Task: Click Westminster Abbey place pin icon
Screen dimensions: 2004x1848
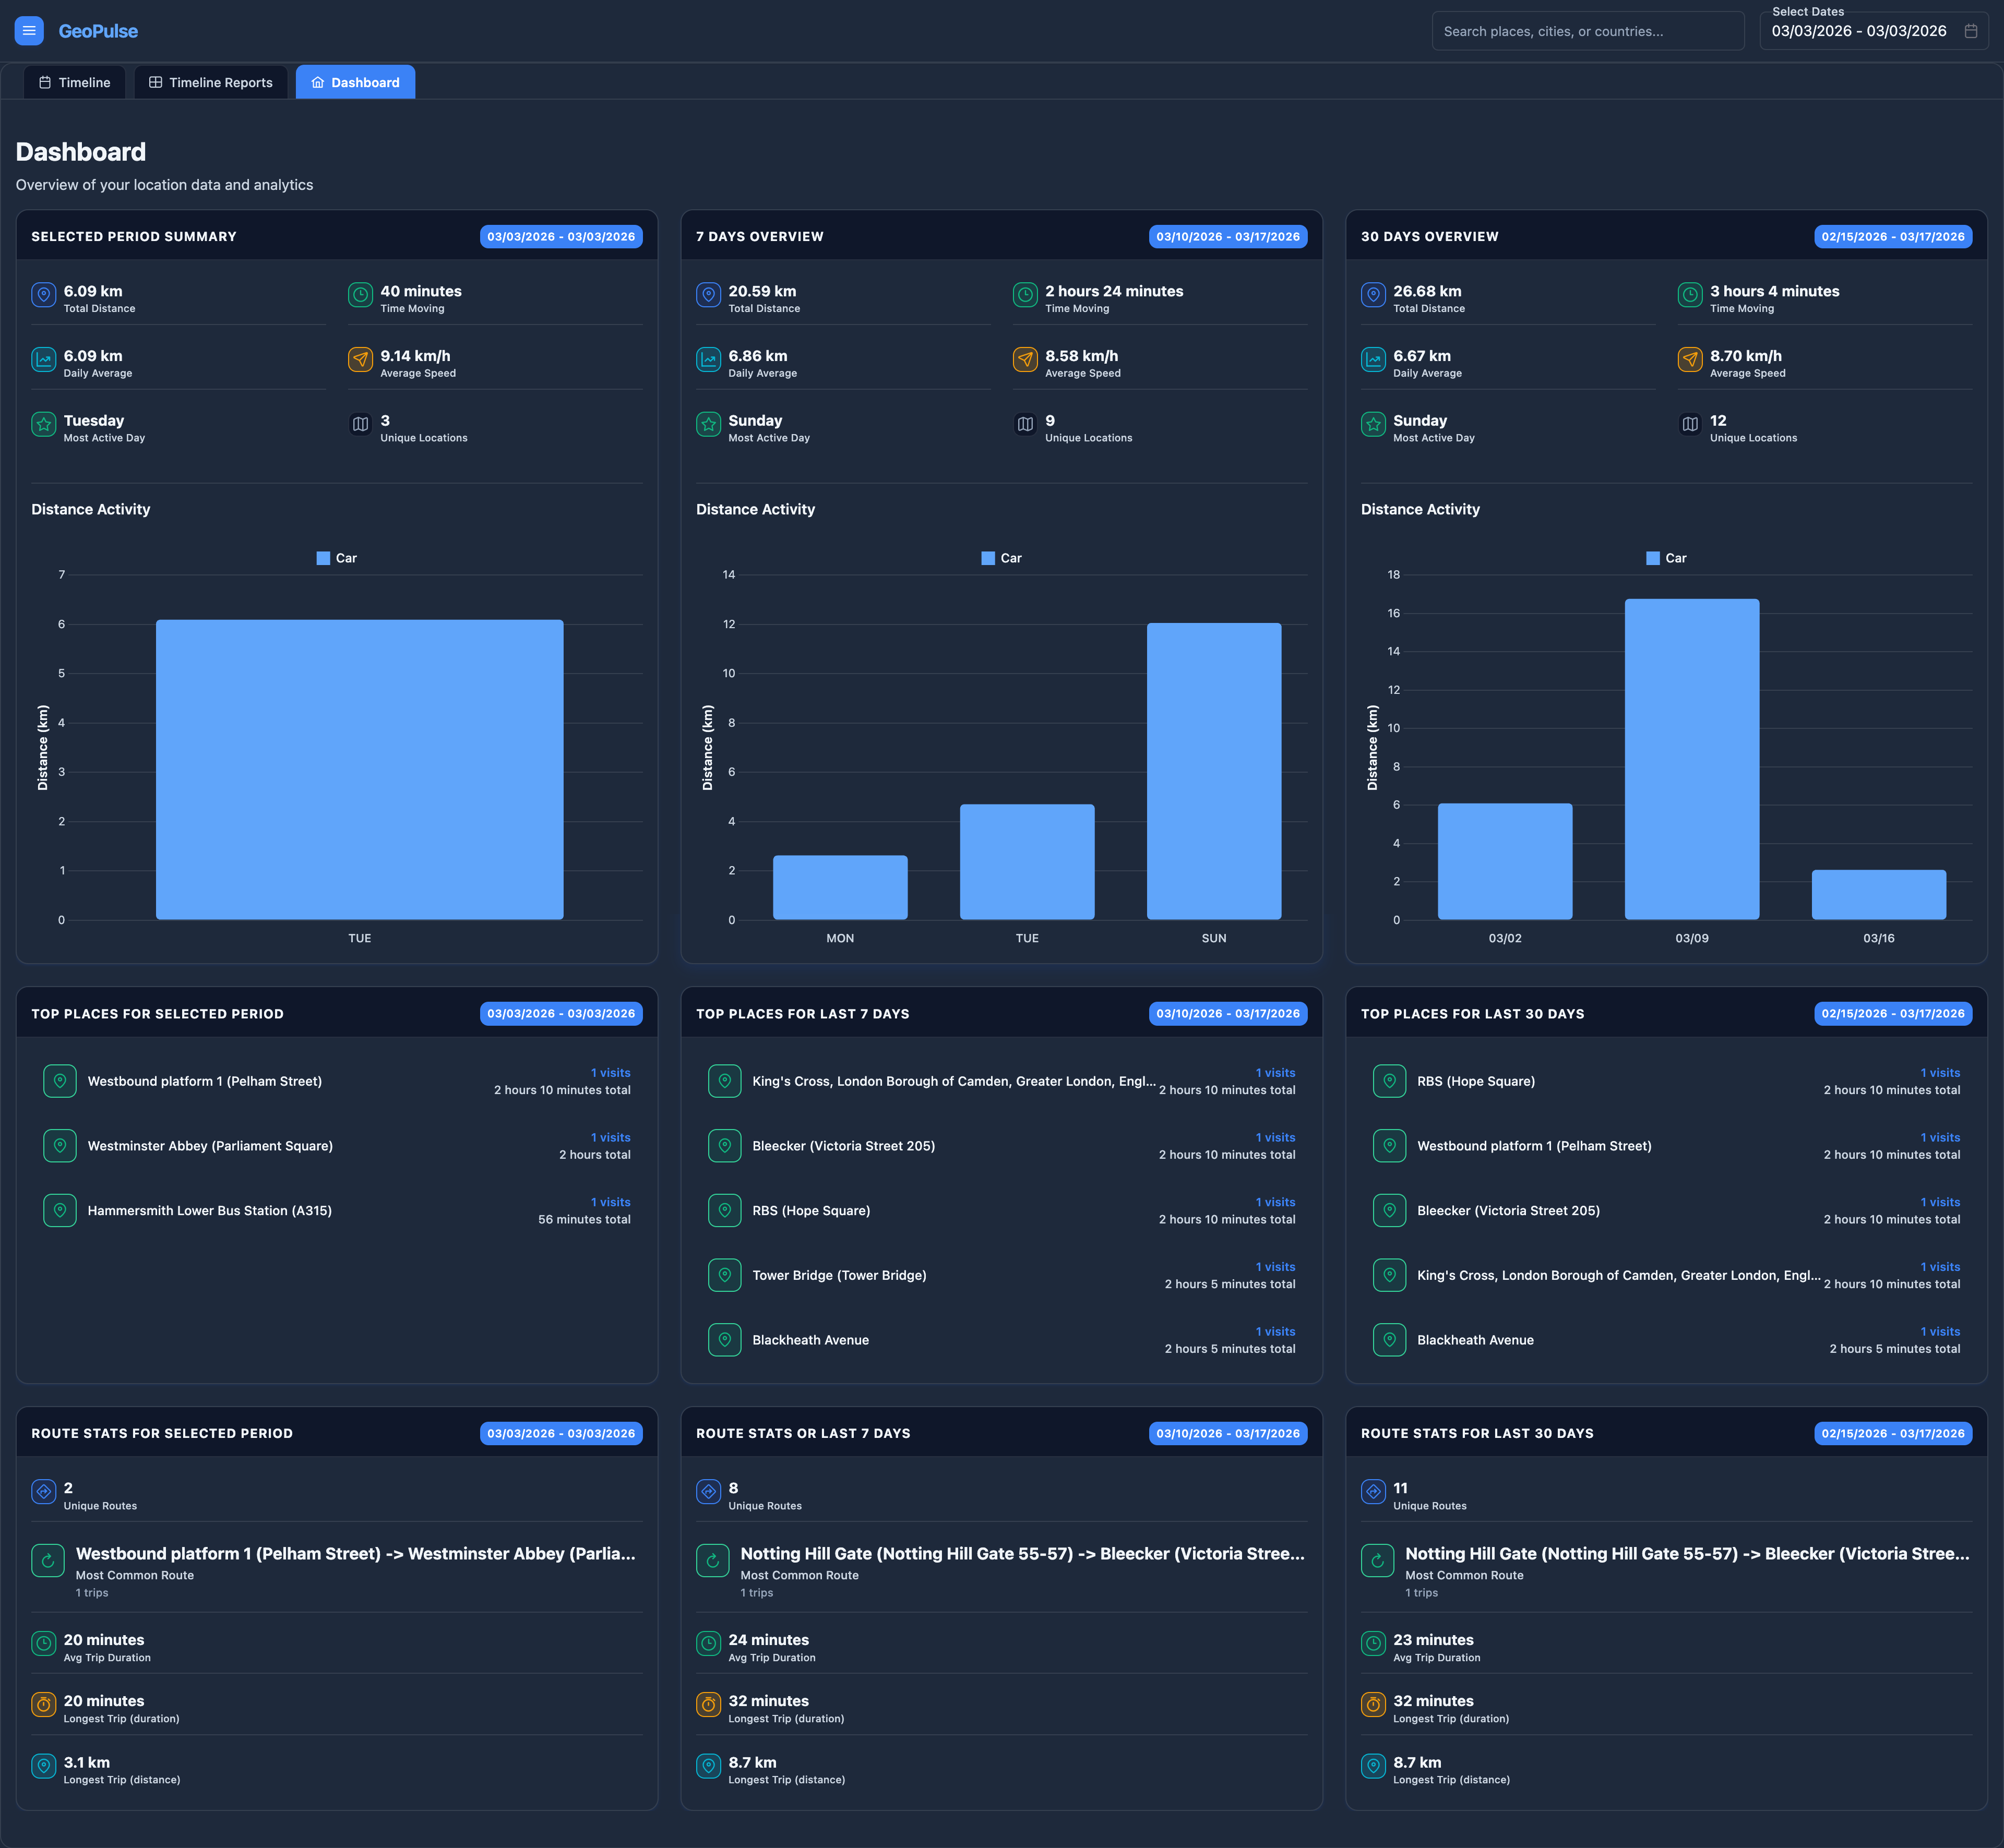Action: point(60,1146)
